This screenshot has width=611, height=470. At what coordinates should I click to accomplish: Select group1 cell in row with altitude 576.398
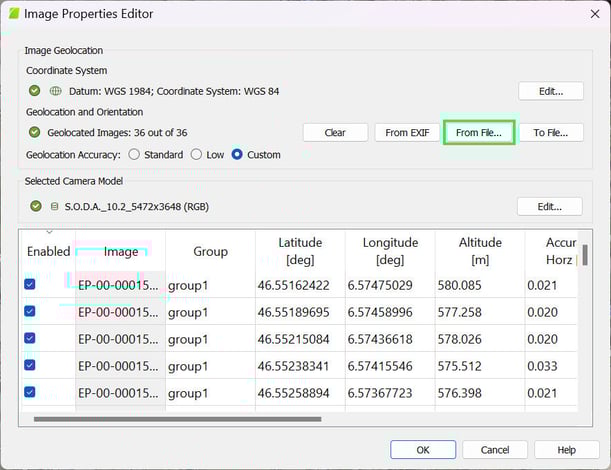tap(210, 393)
